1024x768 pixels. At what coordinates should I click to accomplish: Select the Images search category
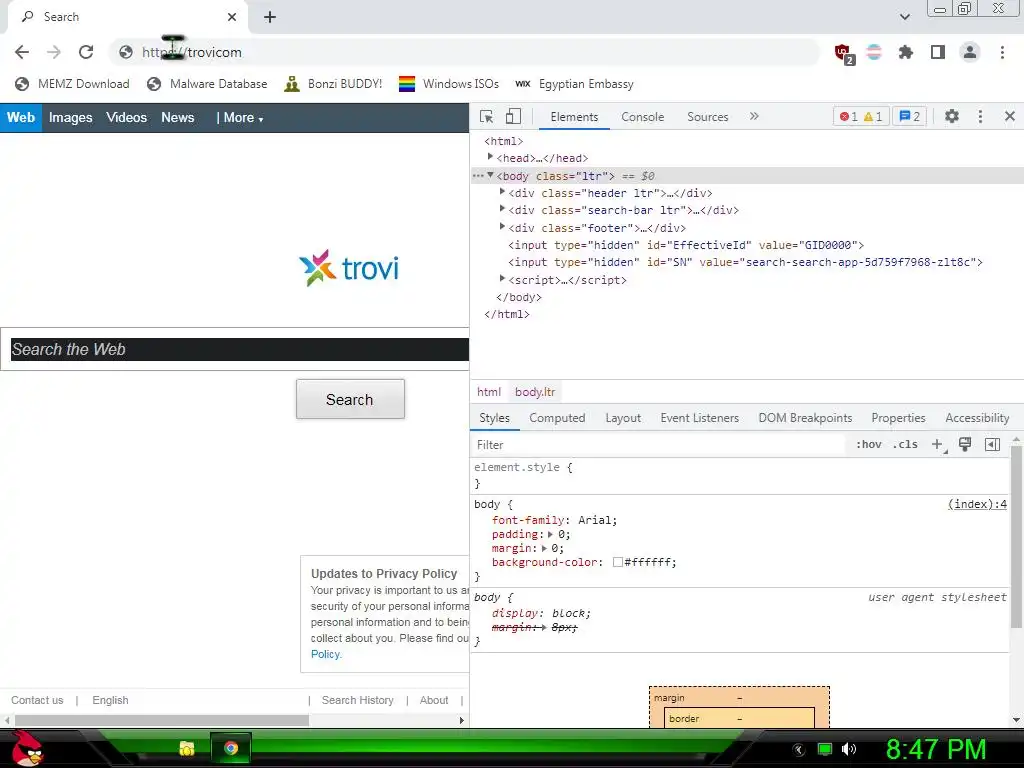71,118
